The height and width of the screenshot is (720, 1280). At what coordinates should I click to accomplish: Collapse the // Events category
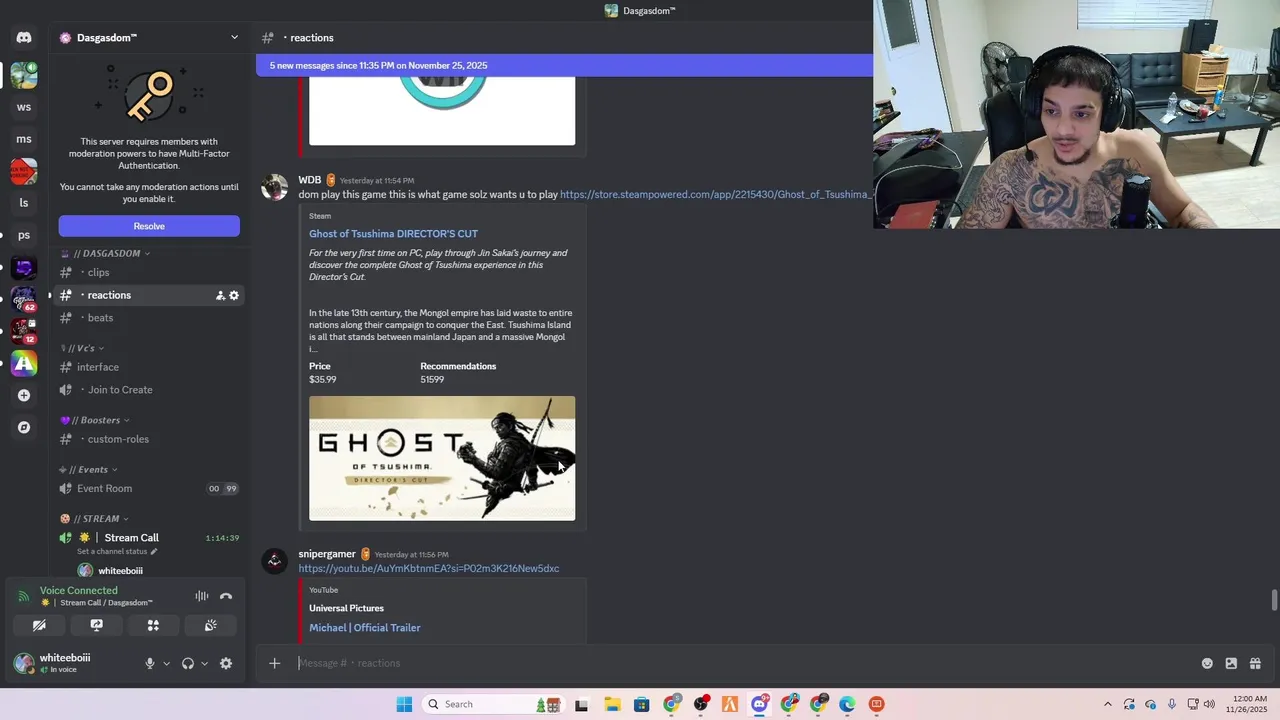[89, 469]
